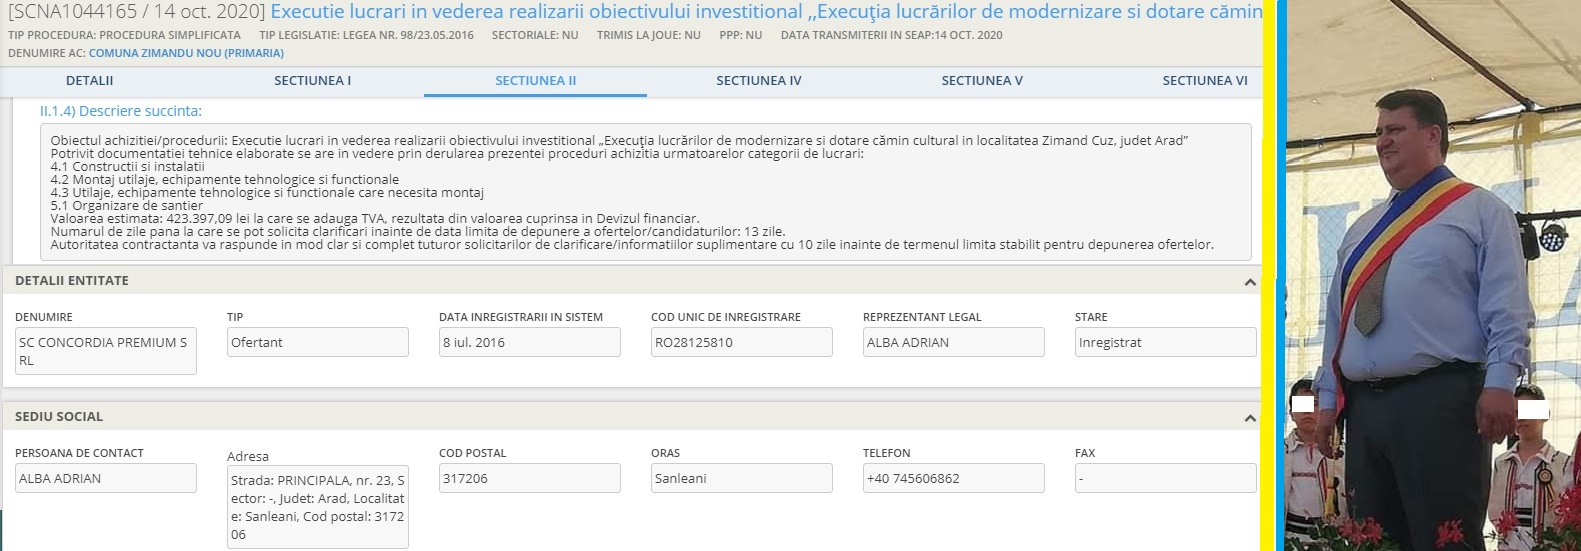
Task: Click the Stare field showing Inregistrat
Action: [x=1165, y=342]
